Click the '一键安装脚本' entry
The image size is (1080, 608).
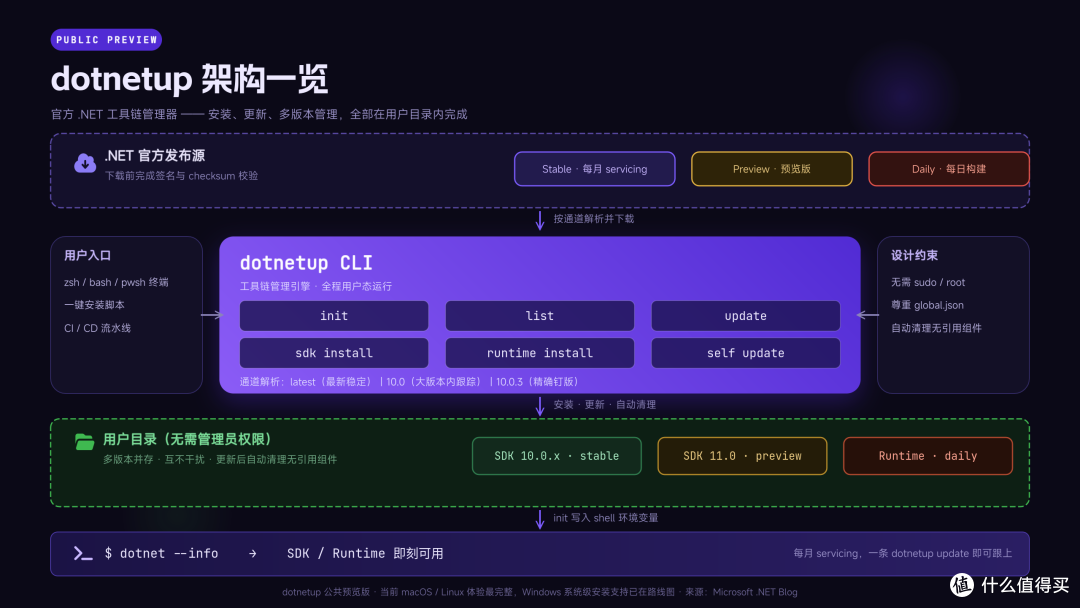point(94,305)
